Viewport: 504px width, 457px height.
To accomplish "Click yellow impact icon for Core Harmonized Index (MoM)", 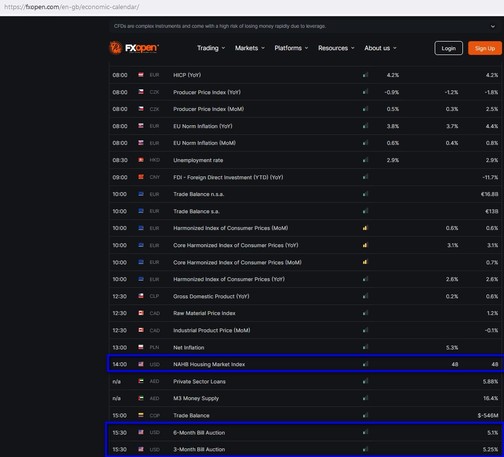I will [x=365, y=262].
